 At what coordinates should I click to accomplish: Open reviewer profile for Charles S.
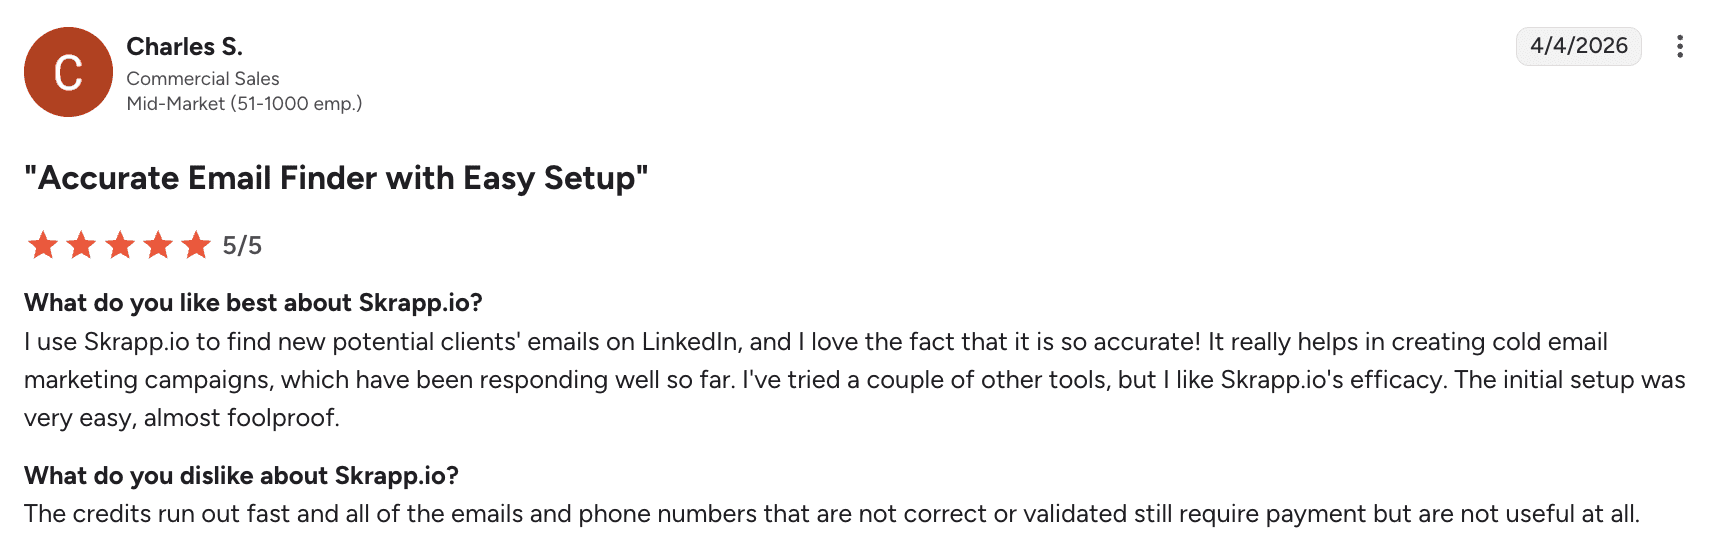click(184, 47)
